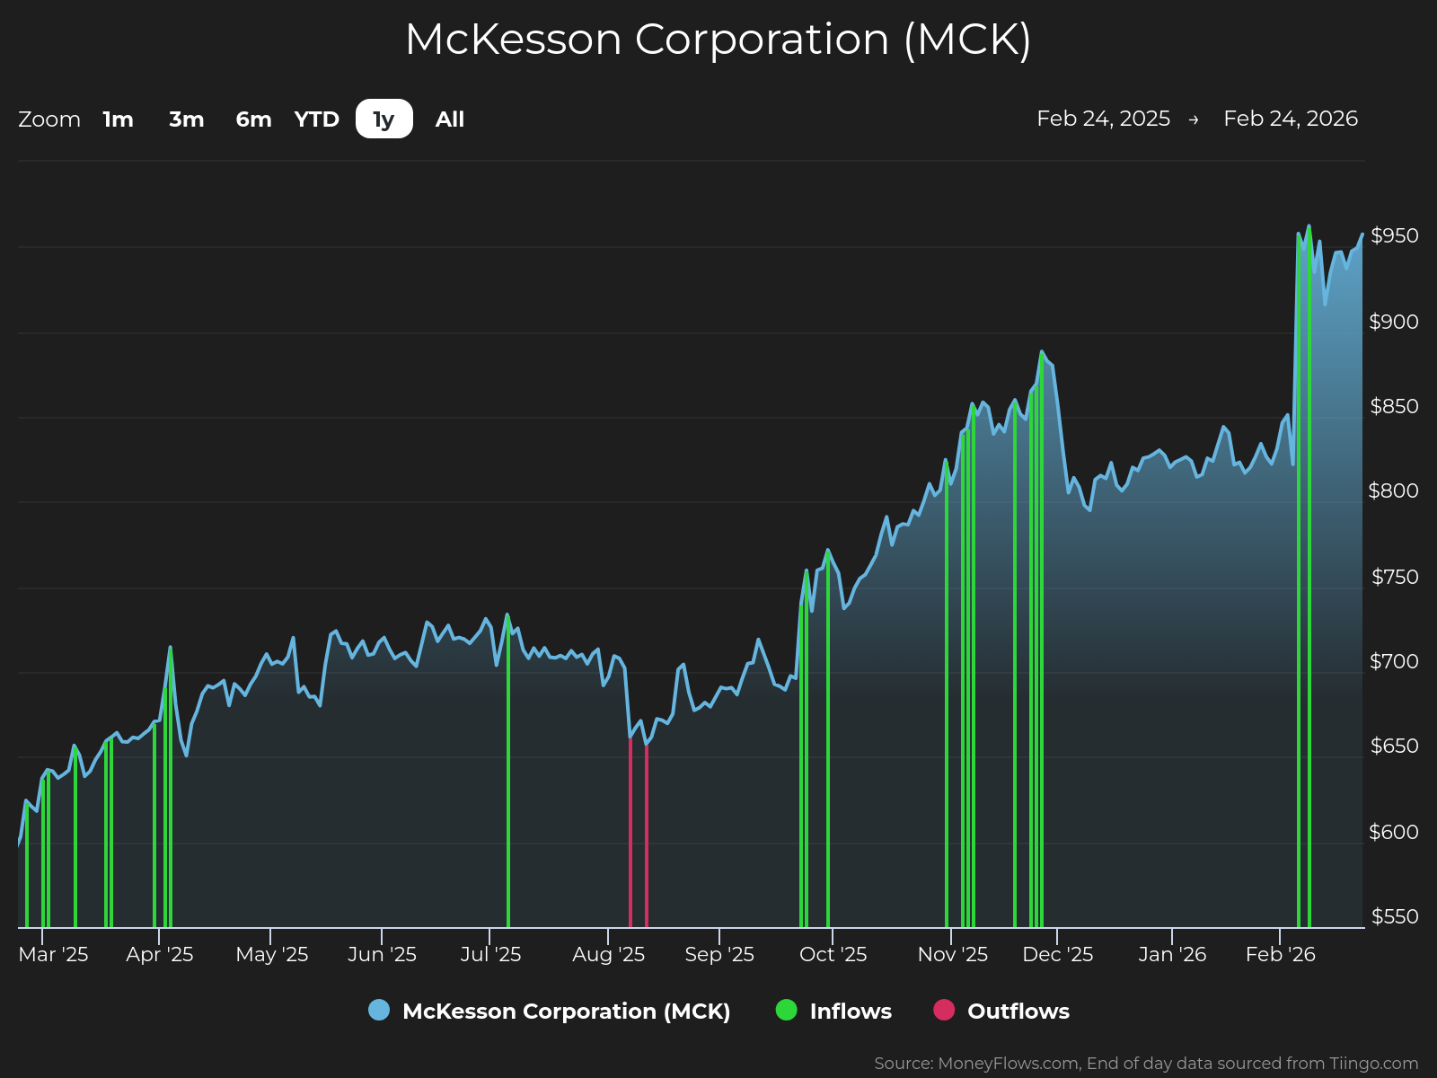Edit the Feb 24, 2025 start date
The width and height of the screenshot is (1437, 1078).
click(x=1103, y=119)
